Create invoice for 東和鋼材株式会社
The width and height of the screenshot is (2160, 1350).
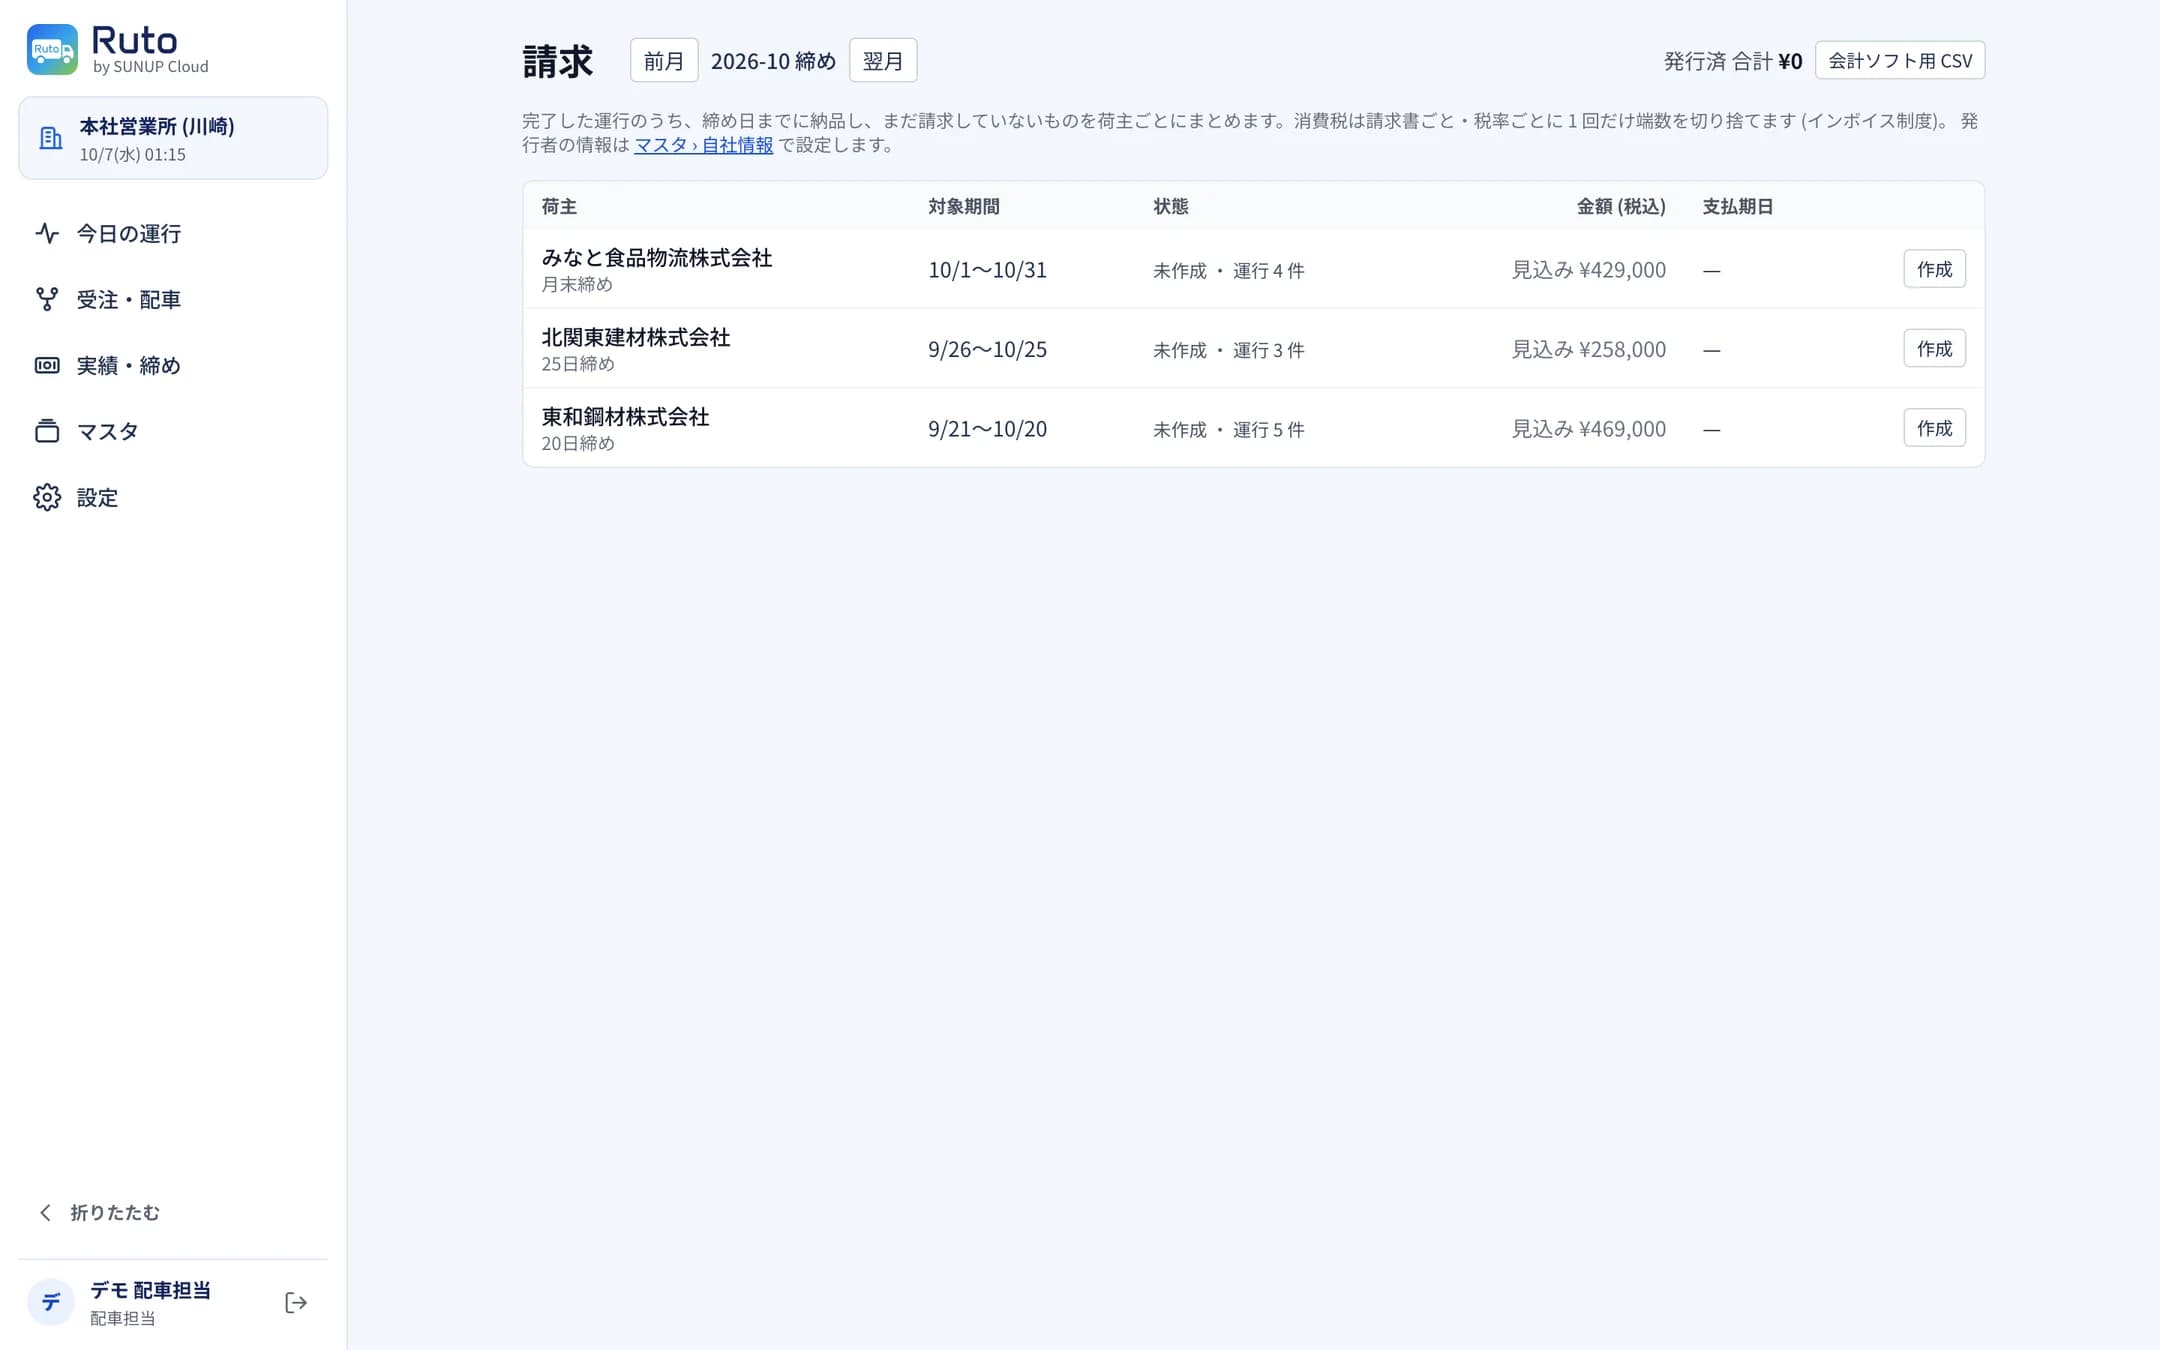click(x=1934, y=428)
